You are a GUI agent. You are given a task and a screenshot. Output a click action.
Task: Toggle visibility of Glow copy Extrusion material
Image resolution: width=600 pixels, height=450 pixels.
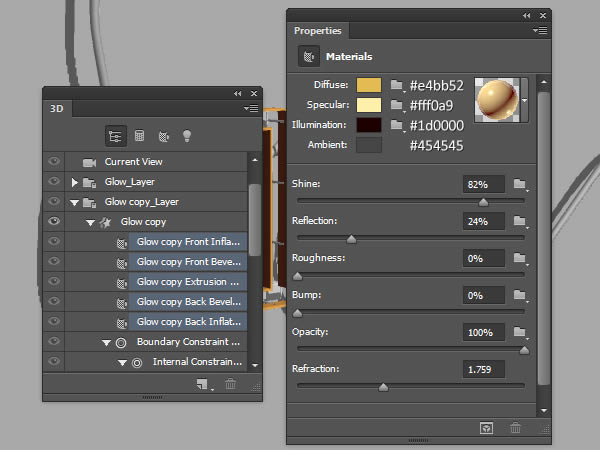click(x=54, y=281)
